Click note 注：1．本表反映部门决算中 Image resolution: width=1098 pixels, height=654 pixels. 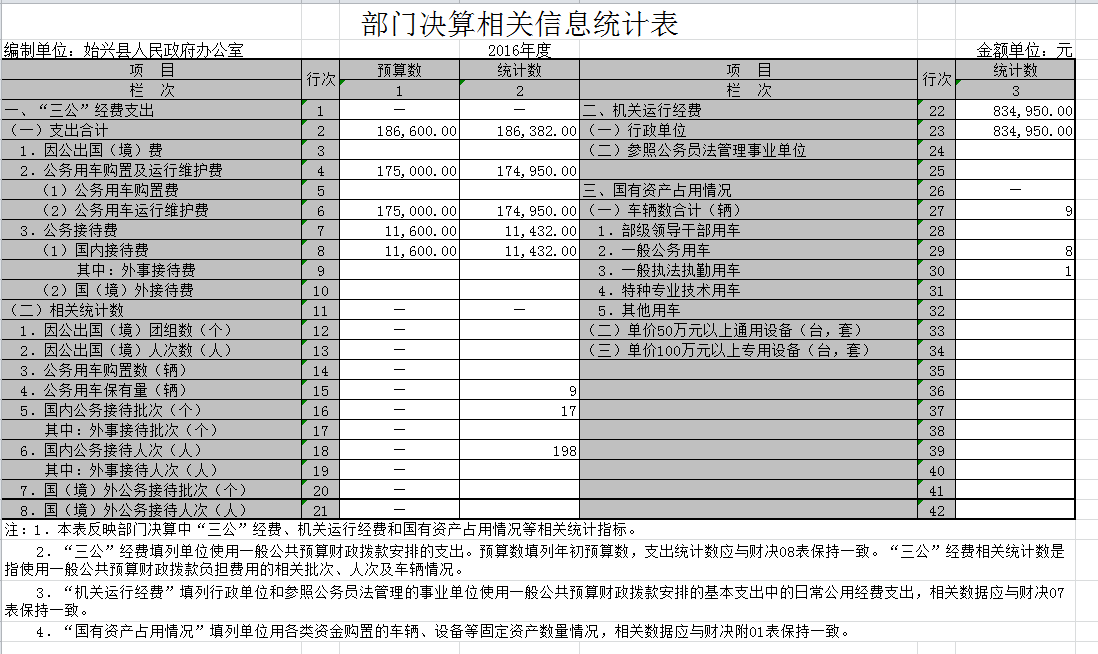pos(321,529)
